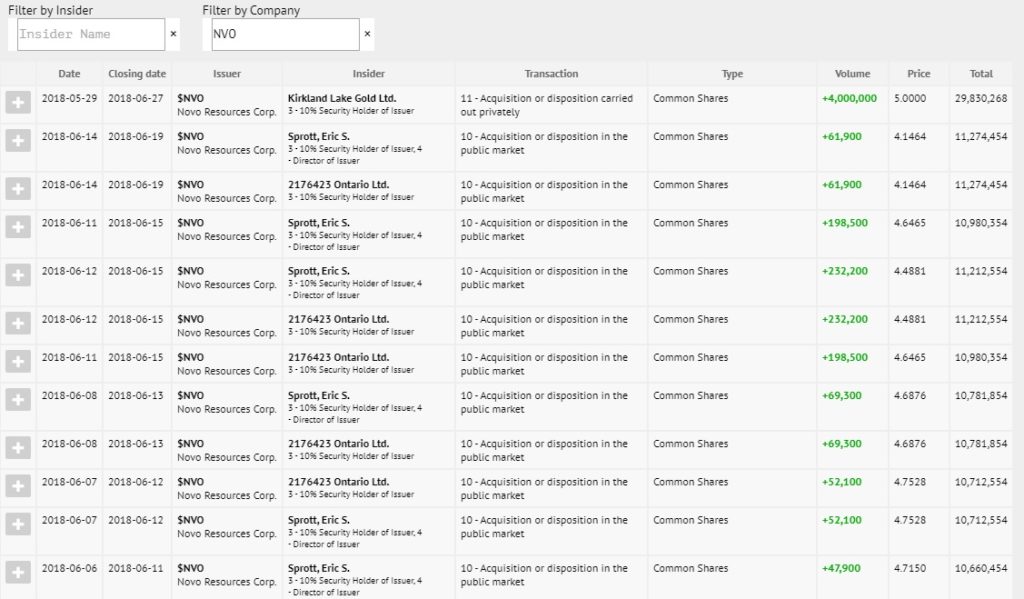Sort by the Type column header
The height and width of the screenshot is (599, 1024).
[x=732, y=74]
